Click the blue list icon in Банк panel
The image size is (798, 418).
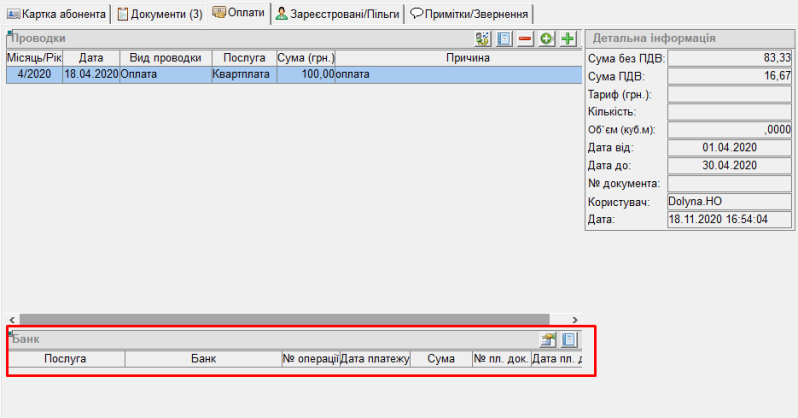[x=569, y=340]
